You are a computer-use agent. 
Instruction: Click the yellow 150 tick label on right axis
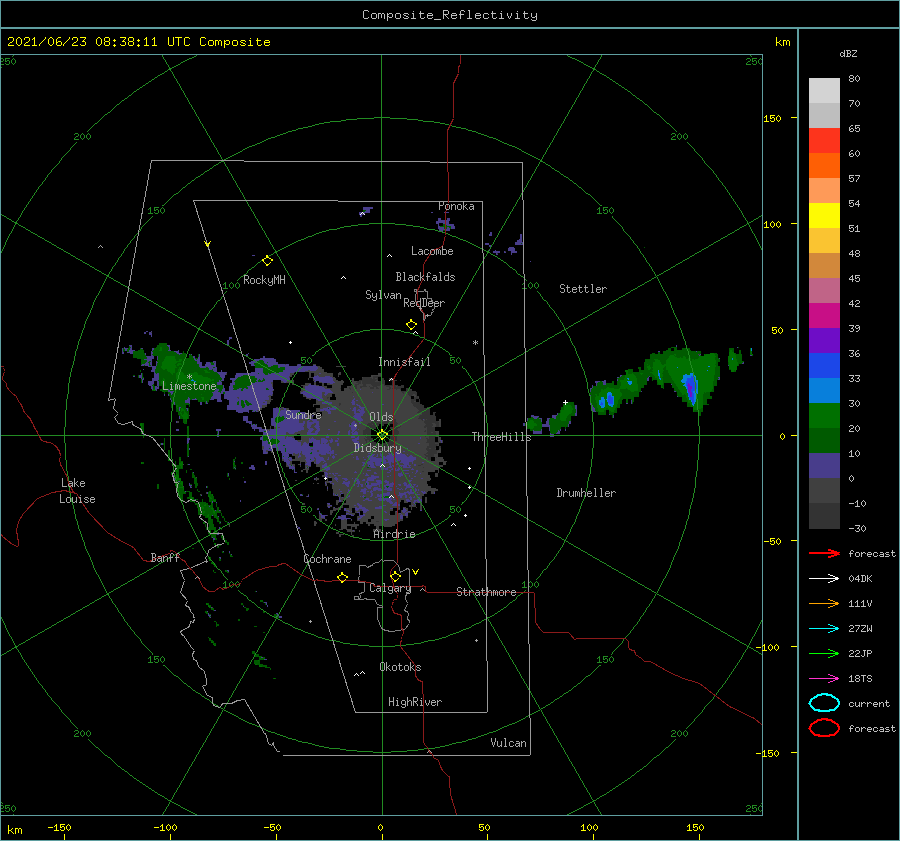coord(772,118)
